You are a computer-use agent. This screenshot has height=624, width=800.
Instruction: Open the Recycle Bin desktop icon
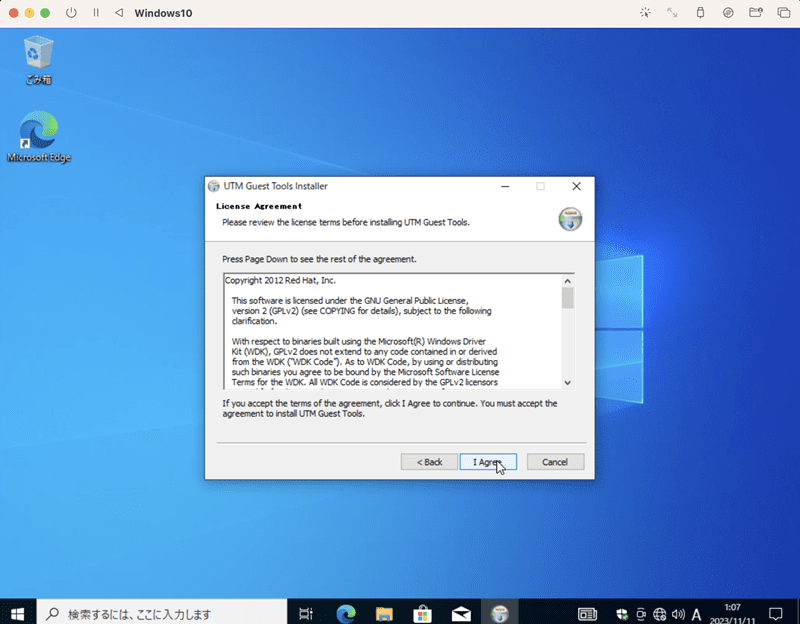38,59
